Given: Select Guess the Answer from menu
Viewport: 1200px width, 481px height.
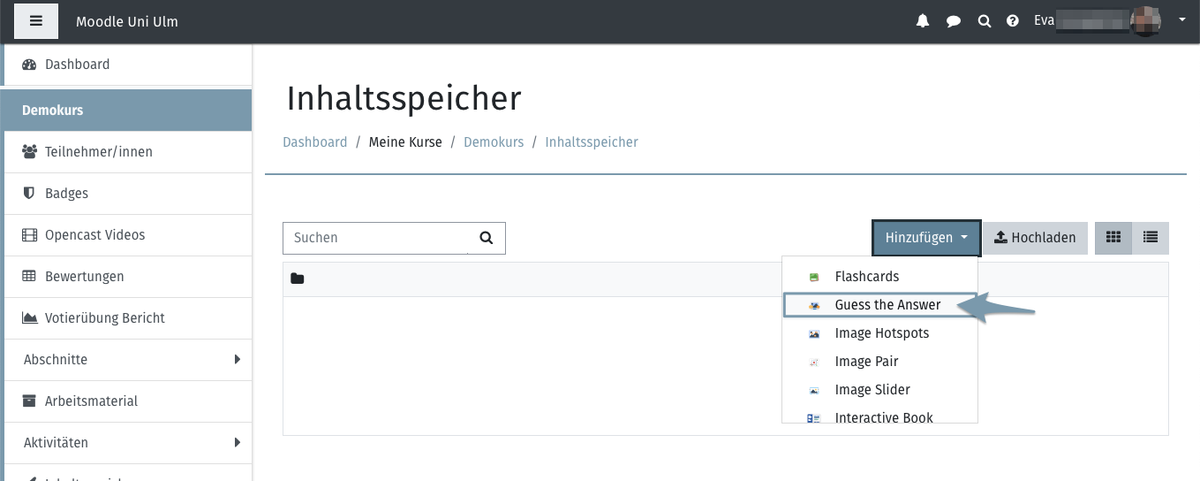Looking at the screenshot, I should pyautogui.click(x=887, y=305).
